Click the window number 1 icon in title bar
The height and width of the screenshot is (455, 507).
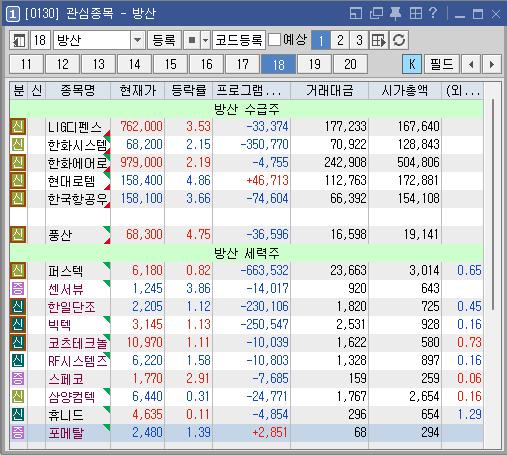[13, 14]
